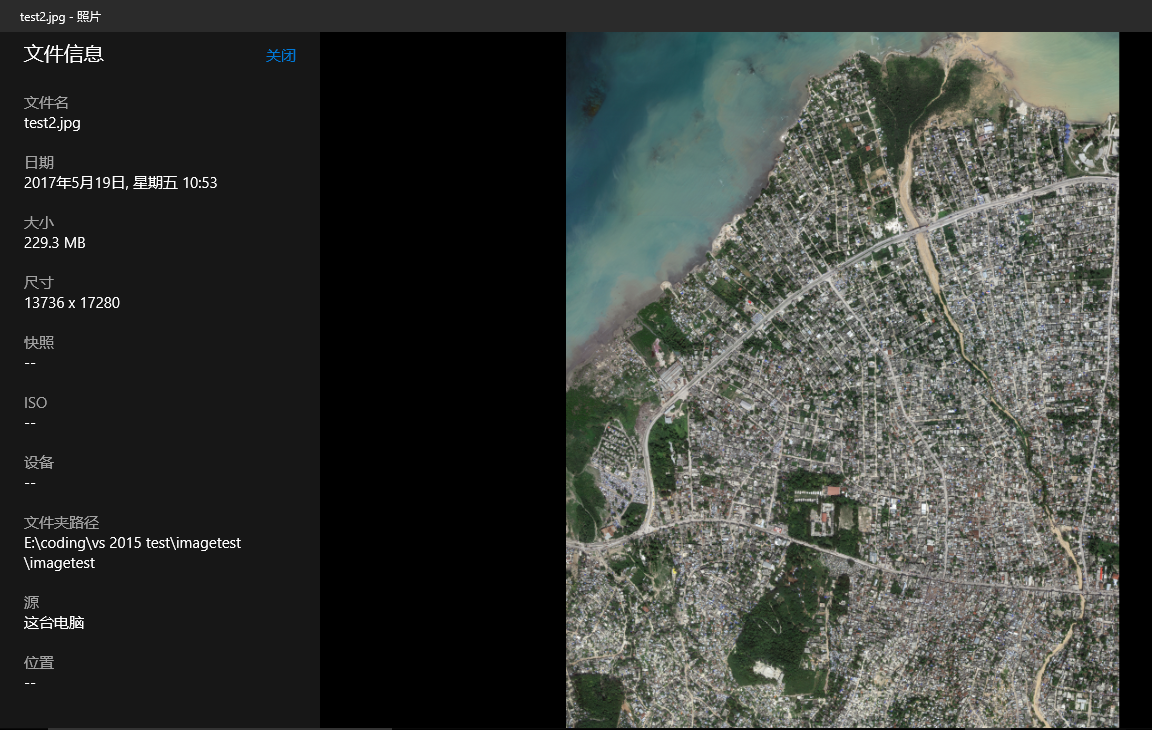Click the 文件名 field label
The height and width of the screenshot is (730, 1152).
[x=46, y=103]
